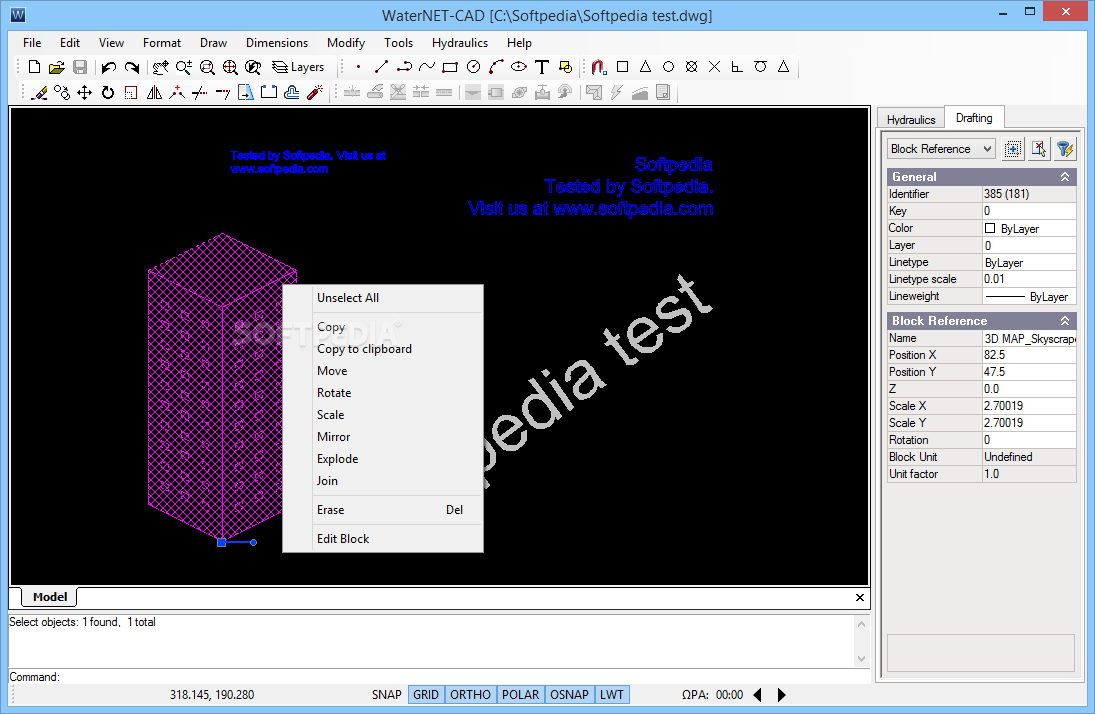
Task: Close the command window with X
Action: coord(860,597)
